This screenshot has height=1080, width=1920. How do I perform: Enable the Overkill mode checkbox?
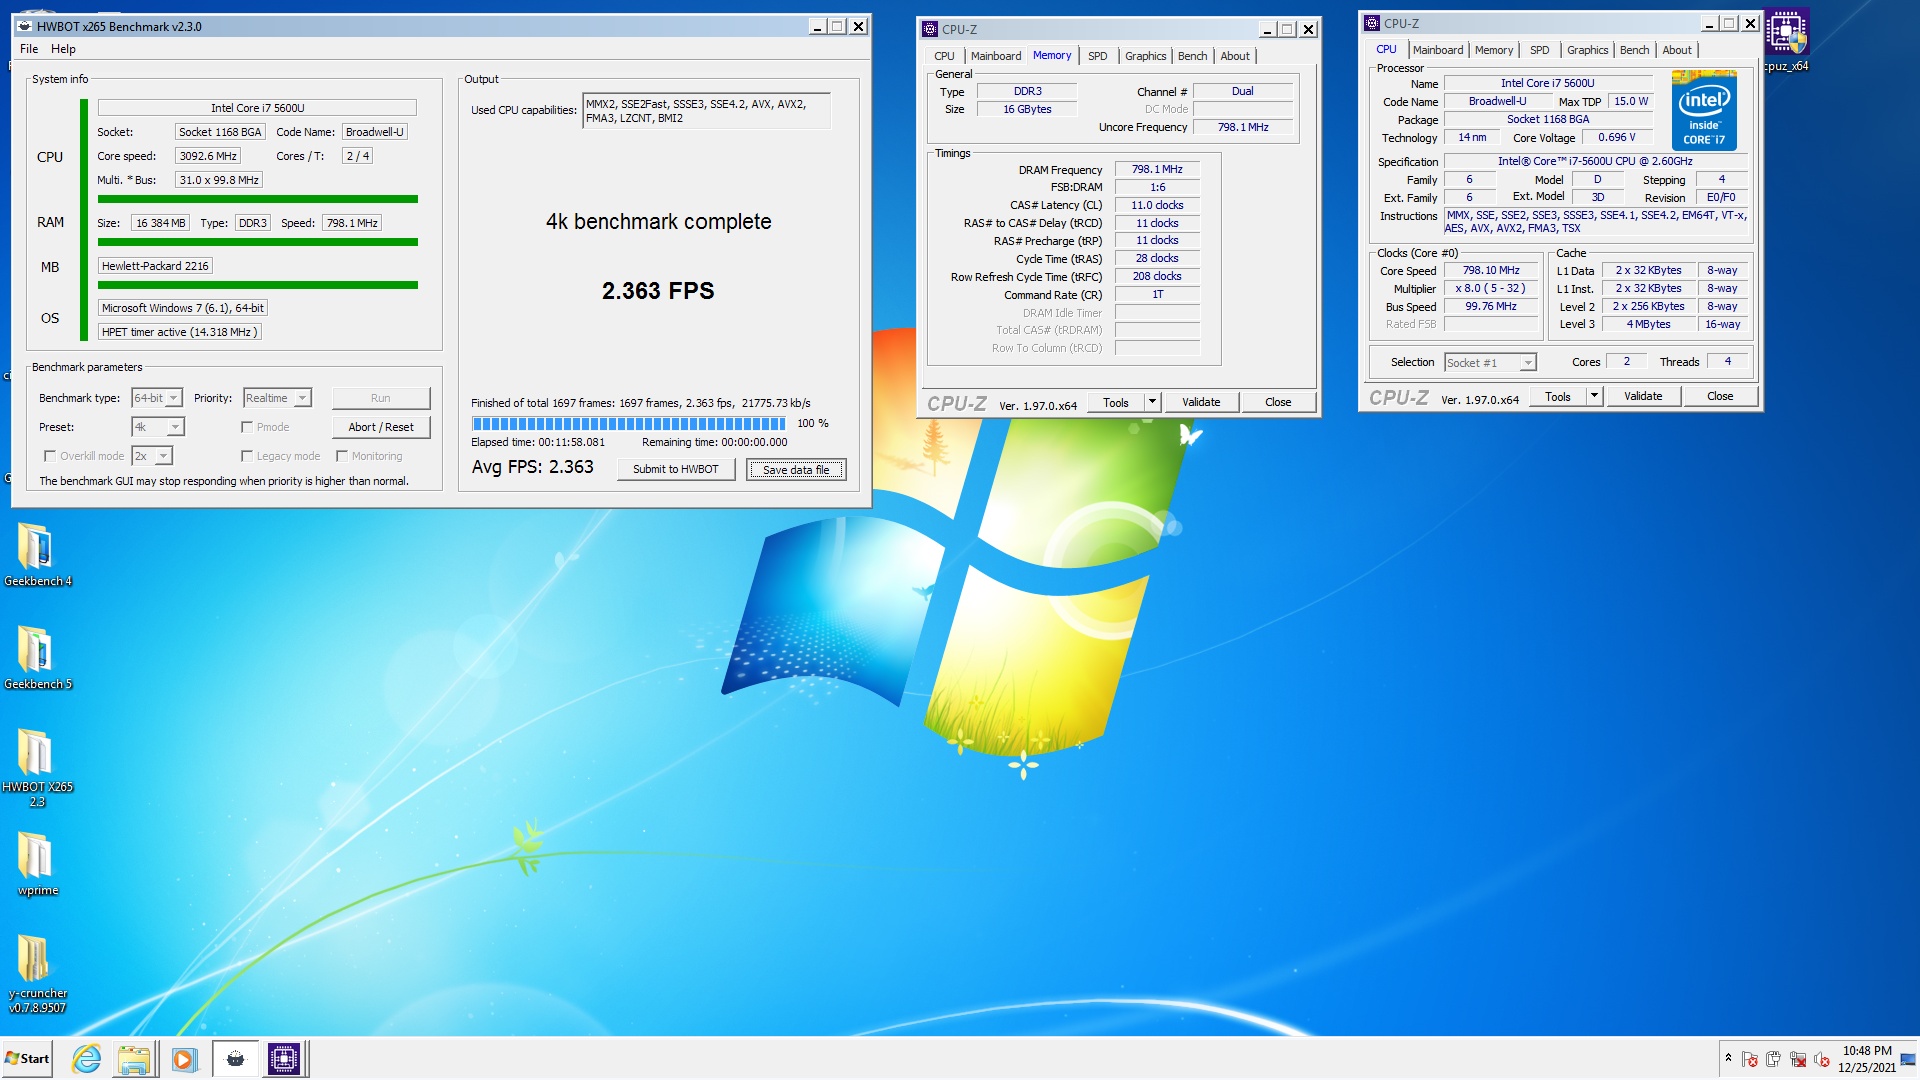point(49,456)
